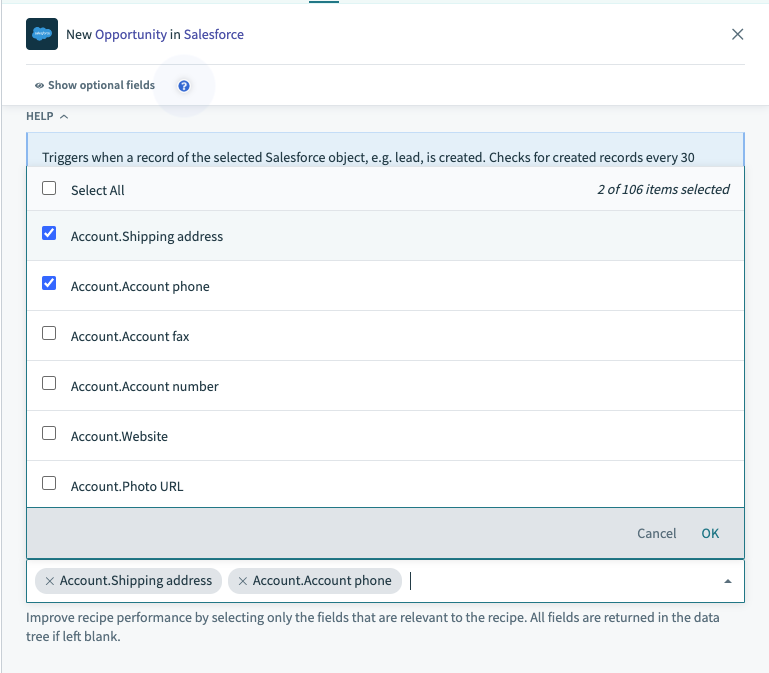Collapse the HELP section chevron

(64, 117)
